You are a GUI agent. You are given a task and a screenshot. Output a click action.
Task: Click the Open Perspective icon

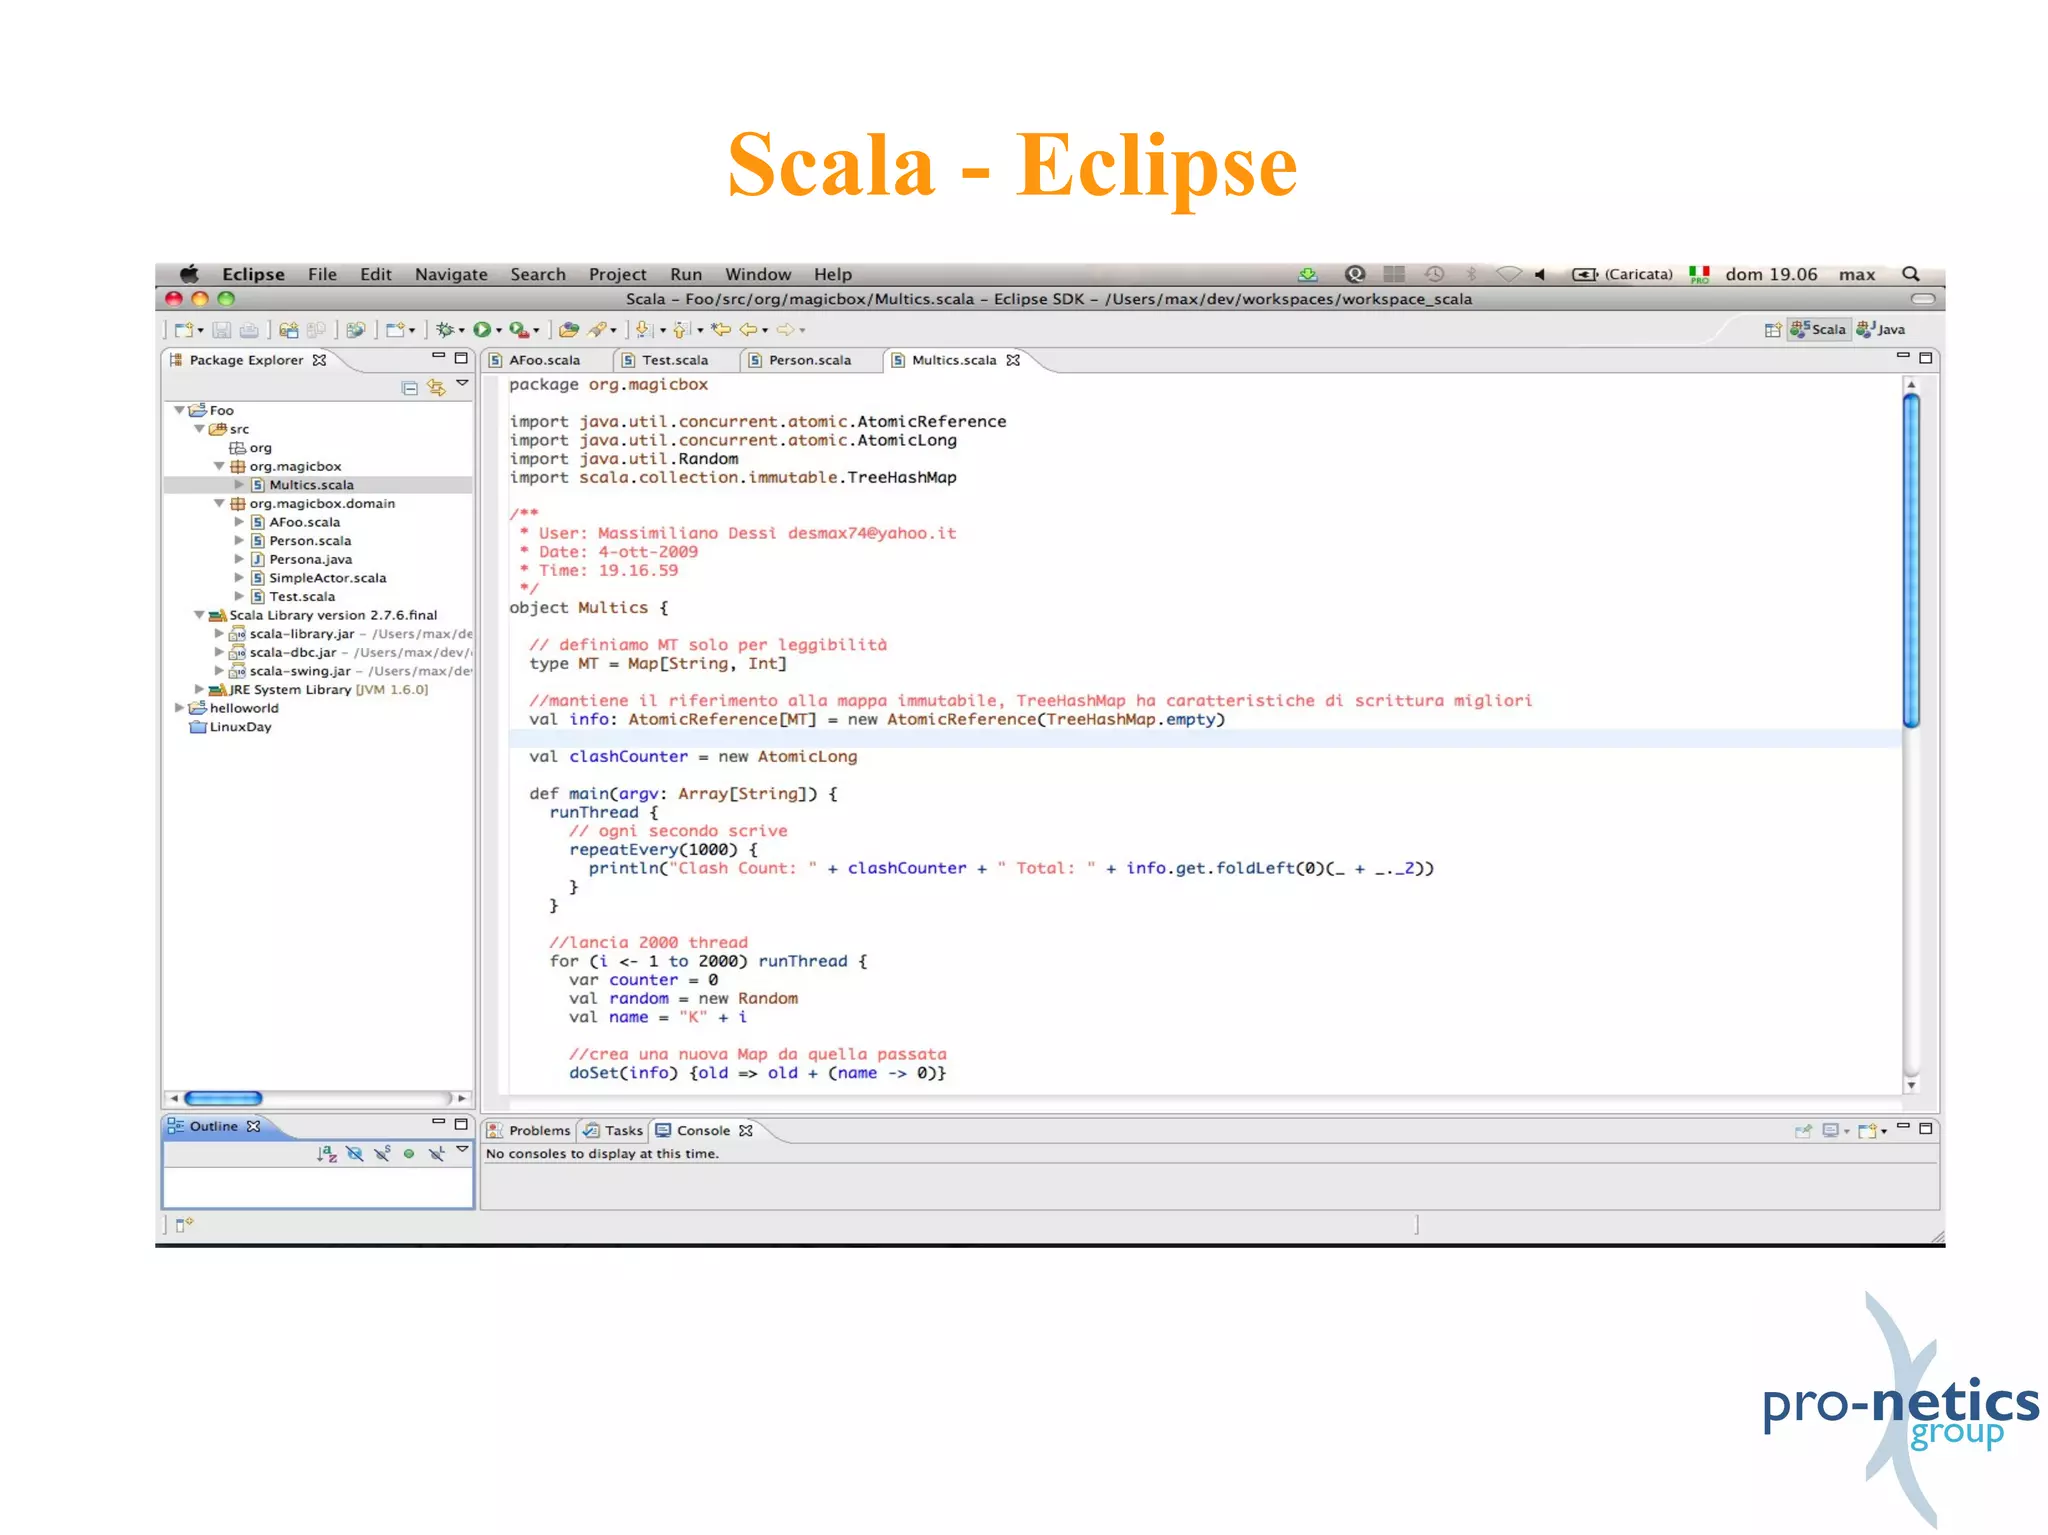[x=1772, y=330]
